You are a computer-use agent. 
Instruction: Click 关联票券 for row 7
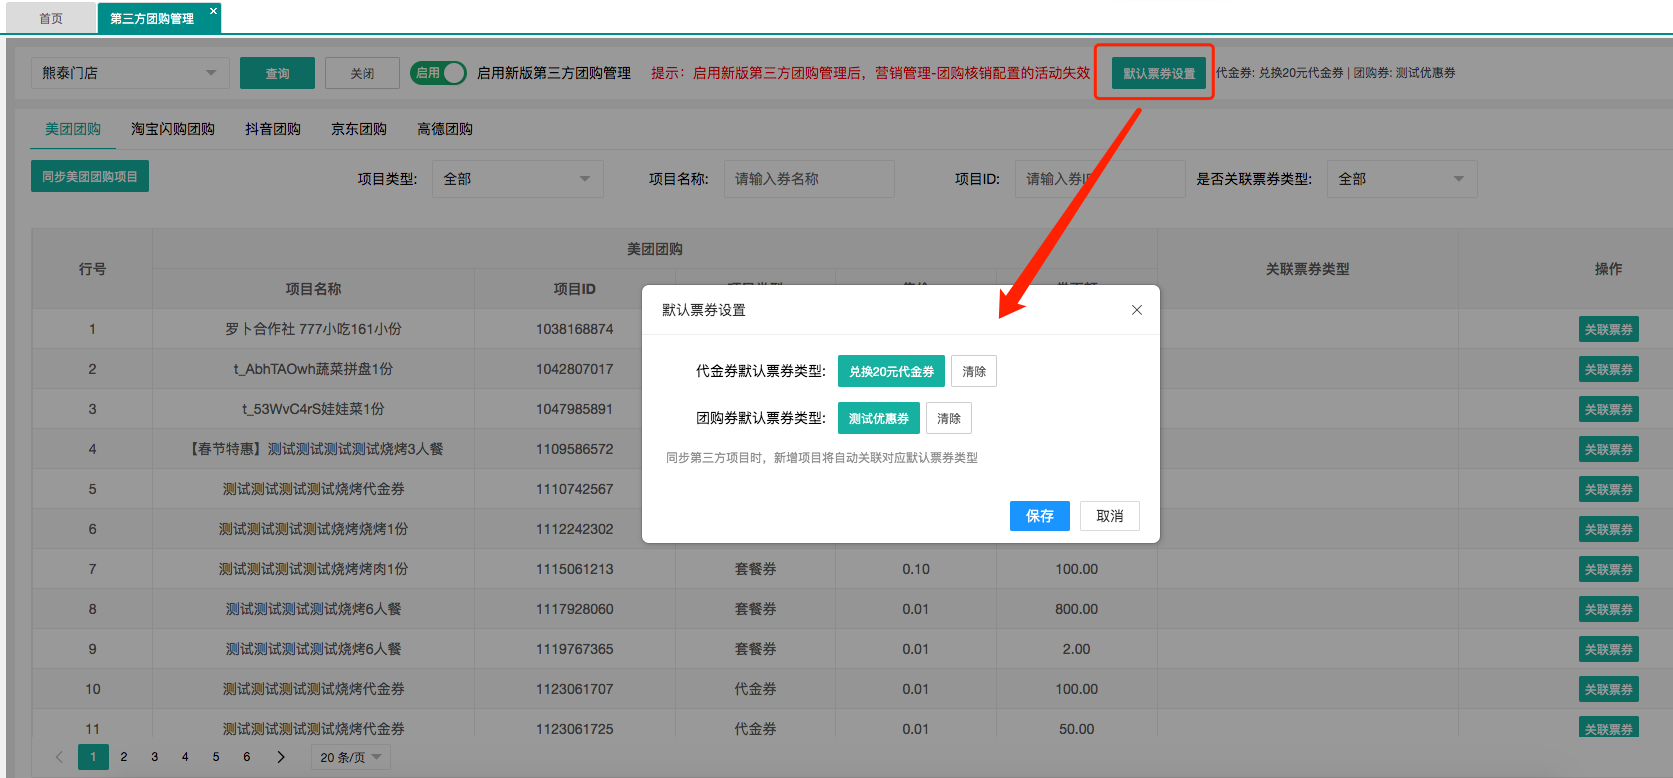1609,569
